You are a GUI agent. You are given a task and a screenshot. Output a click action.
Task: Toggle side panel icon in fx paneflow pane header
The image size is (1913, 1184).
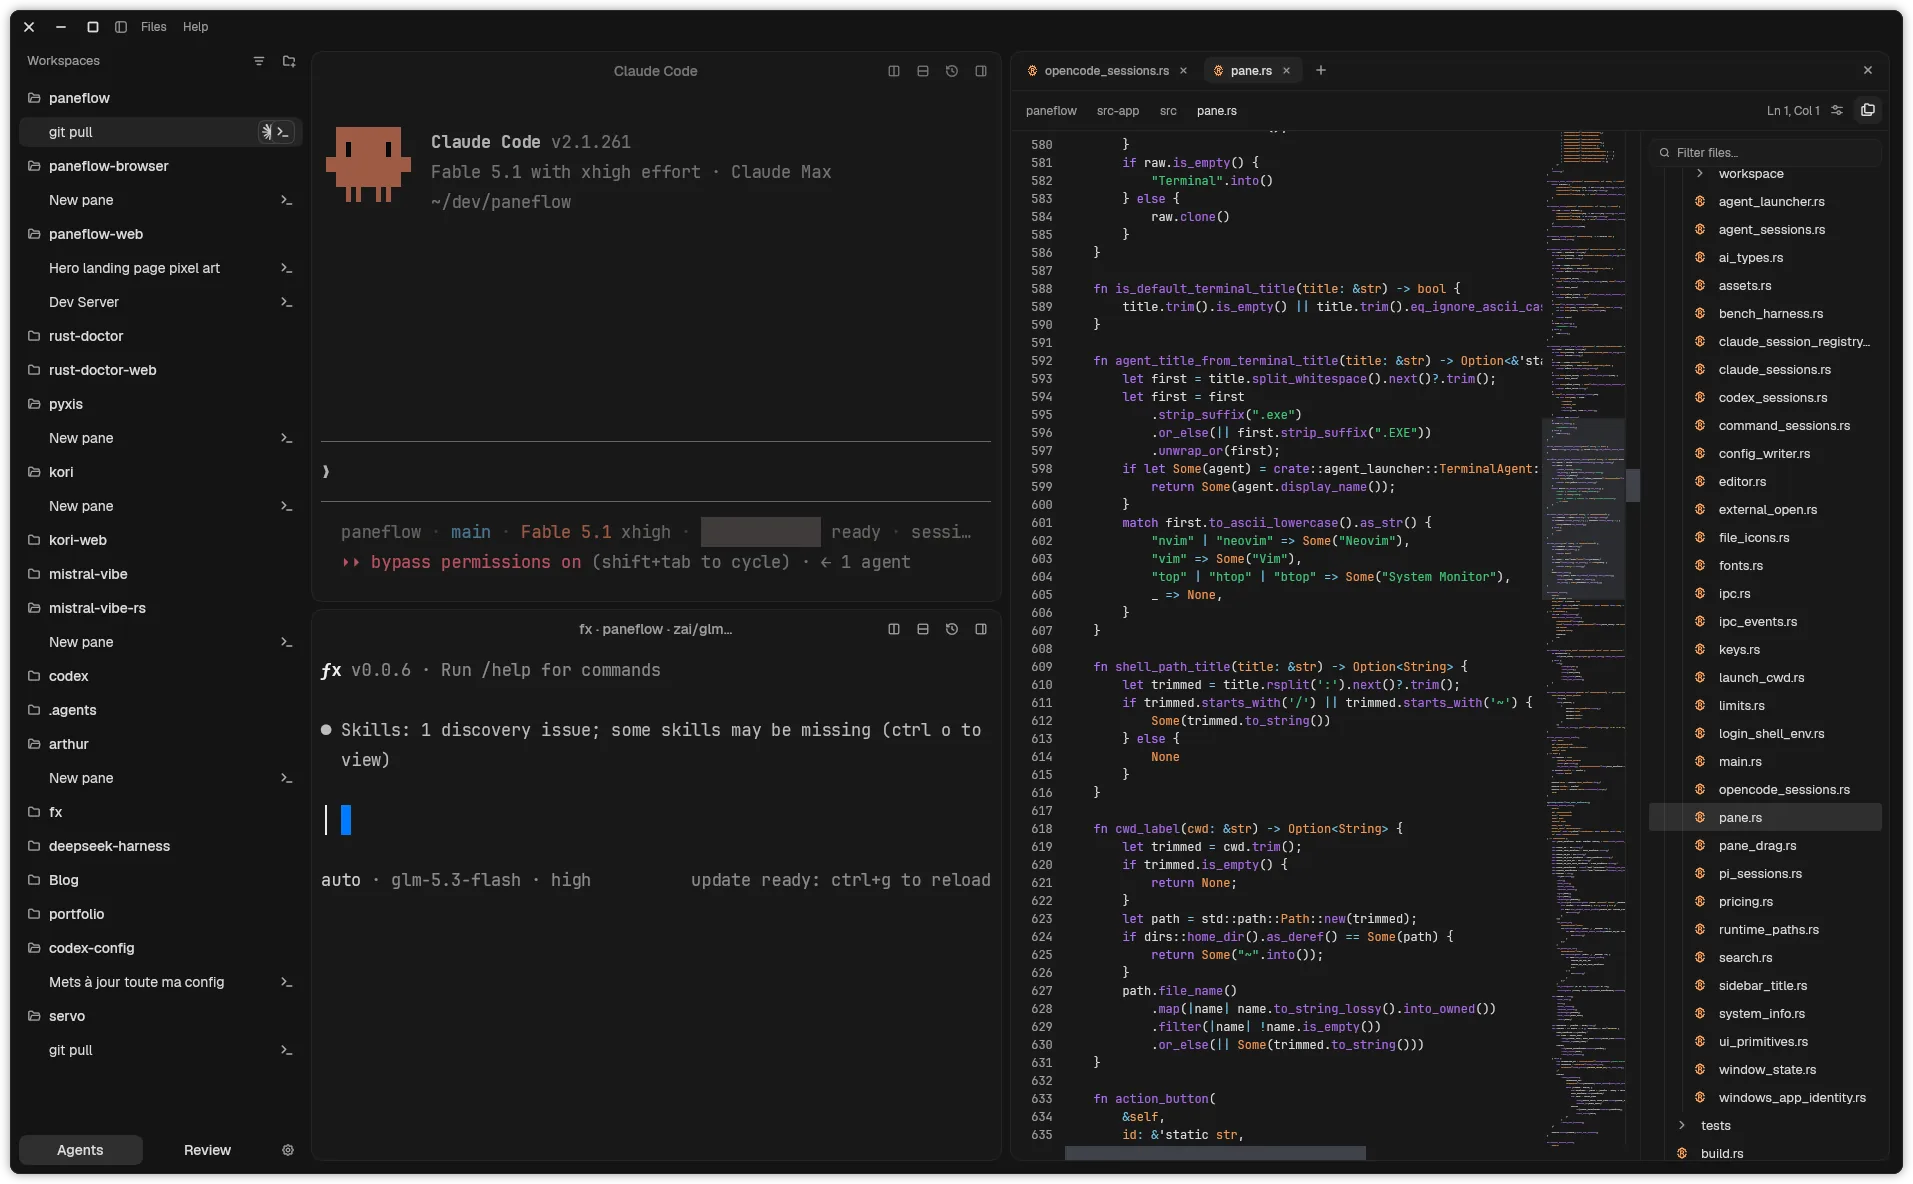(981, 629)
